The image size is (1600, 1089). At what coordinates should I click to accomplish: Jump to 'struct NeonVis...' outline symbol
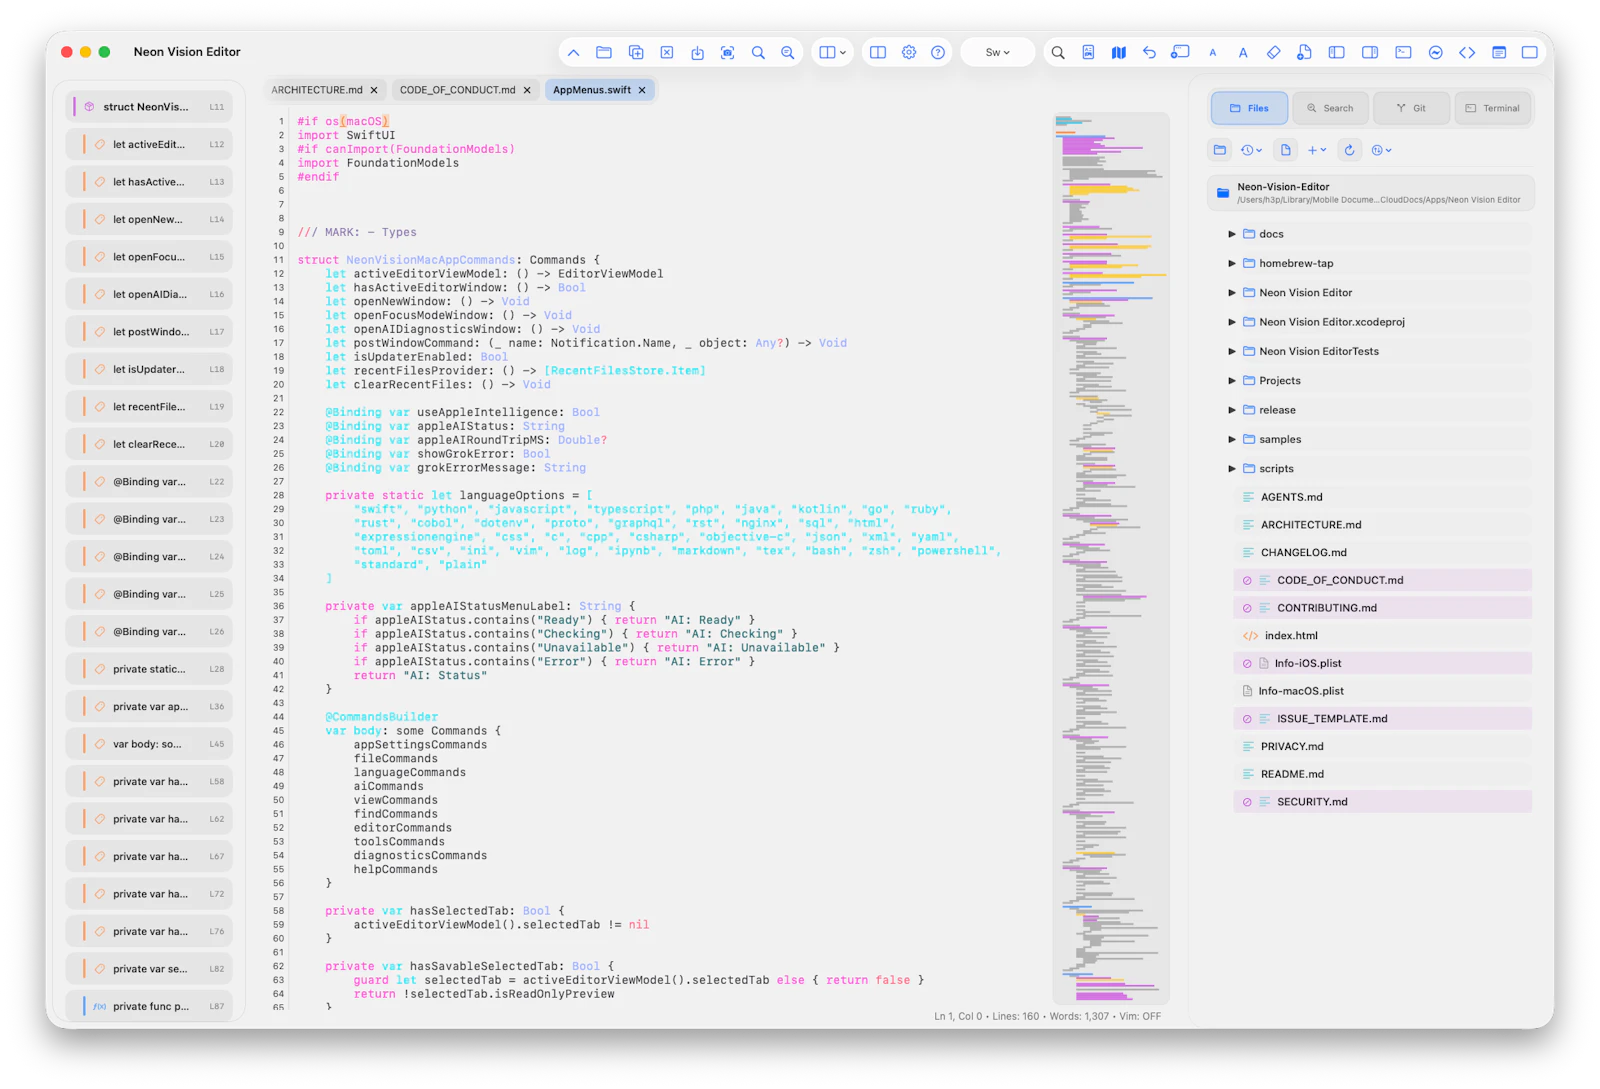click(x=150, y=107)
